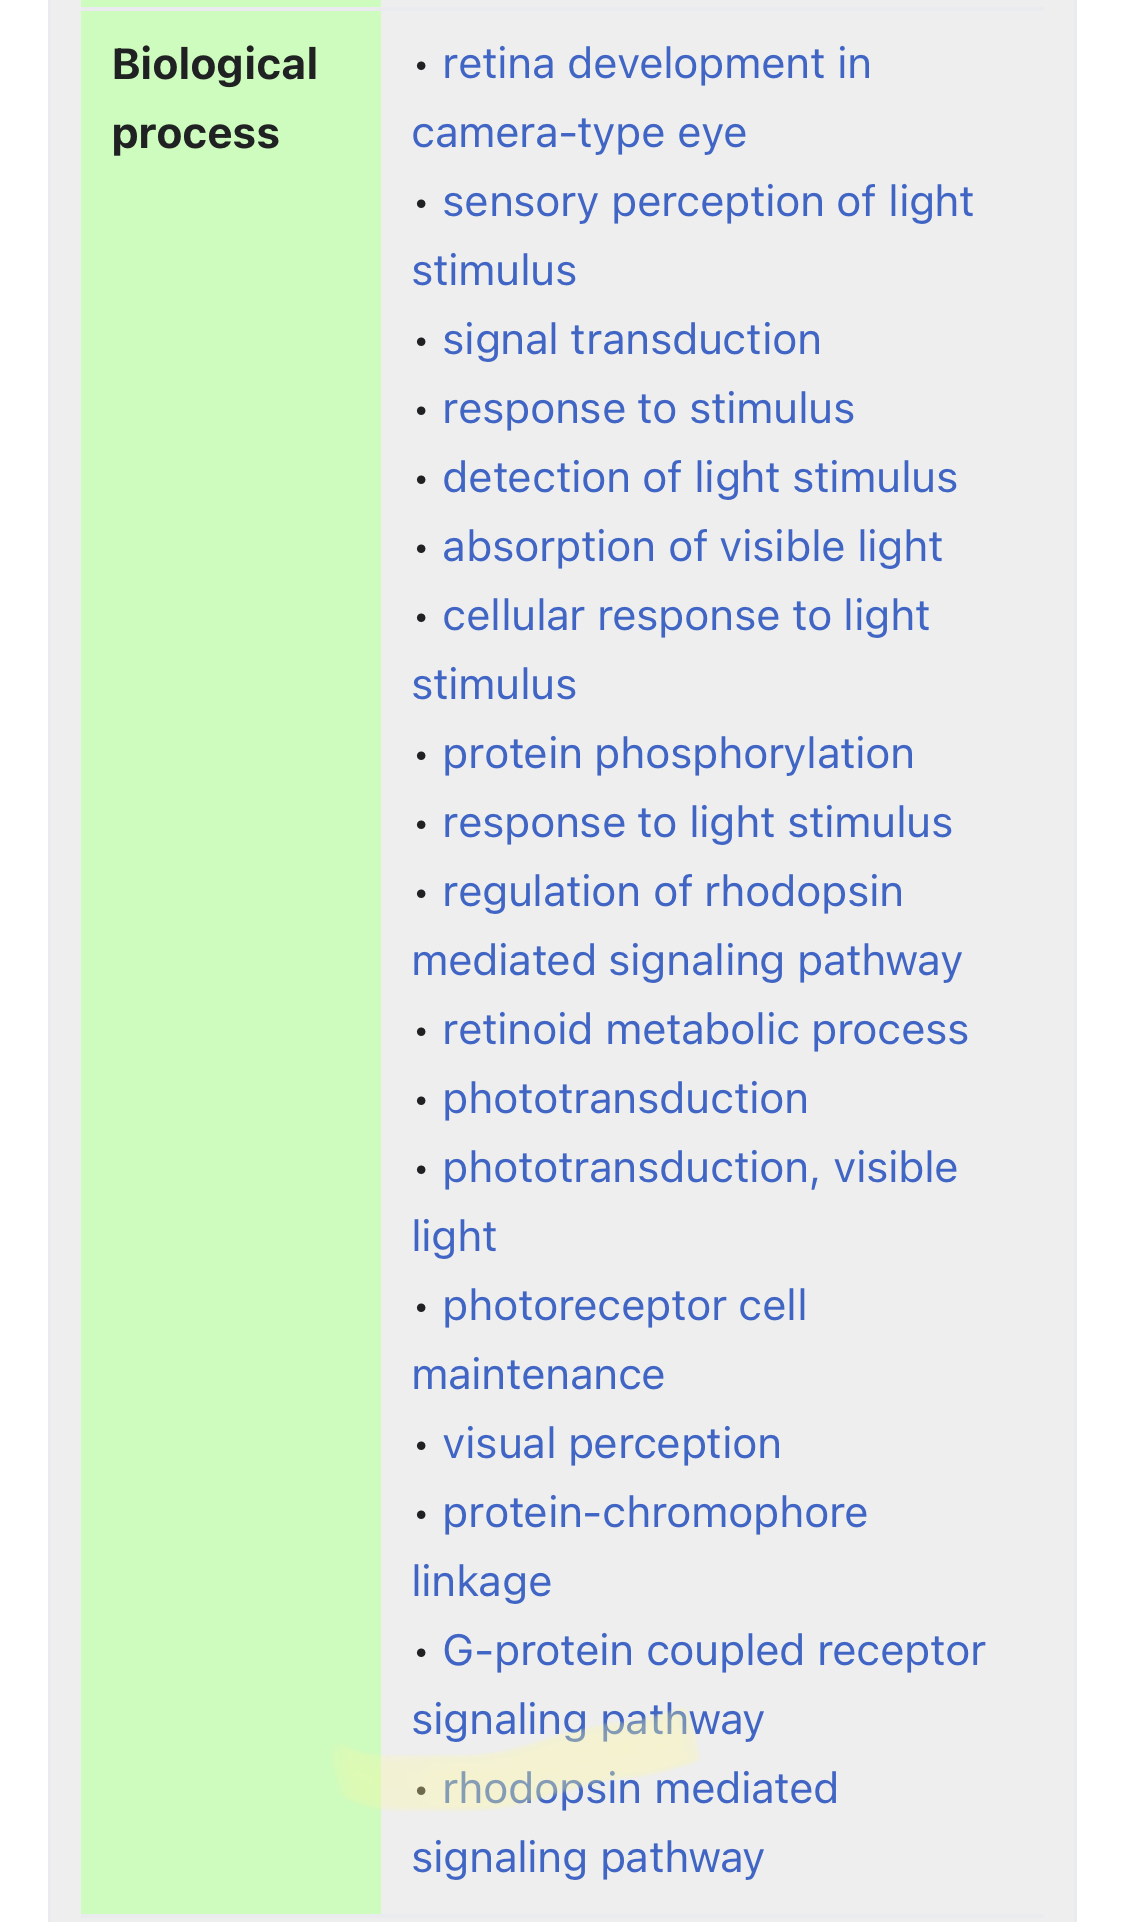Click the signal transduction link
The image size is (1125, 1922).
pos(631,340)
